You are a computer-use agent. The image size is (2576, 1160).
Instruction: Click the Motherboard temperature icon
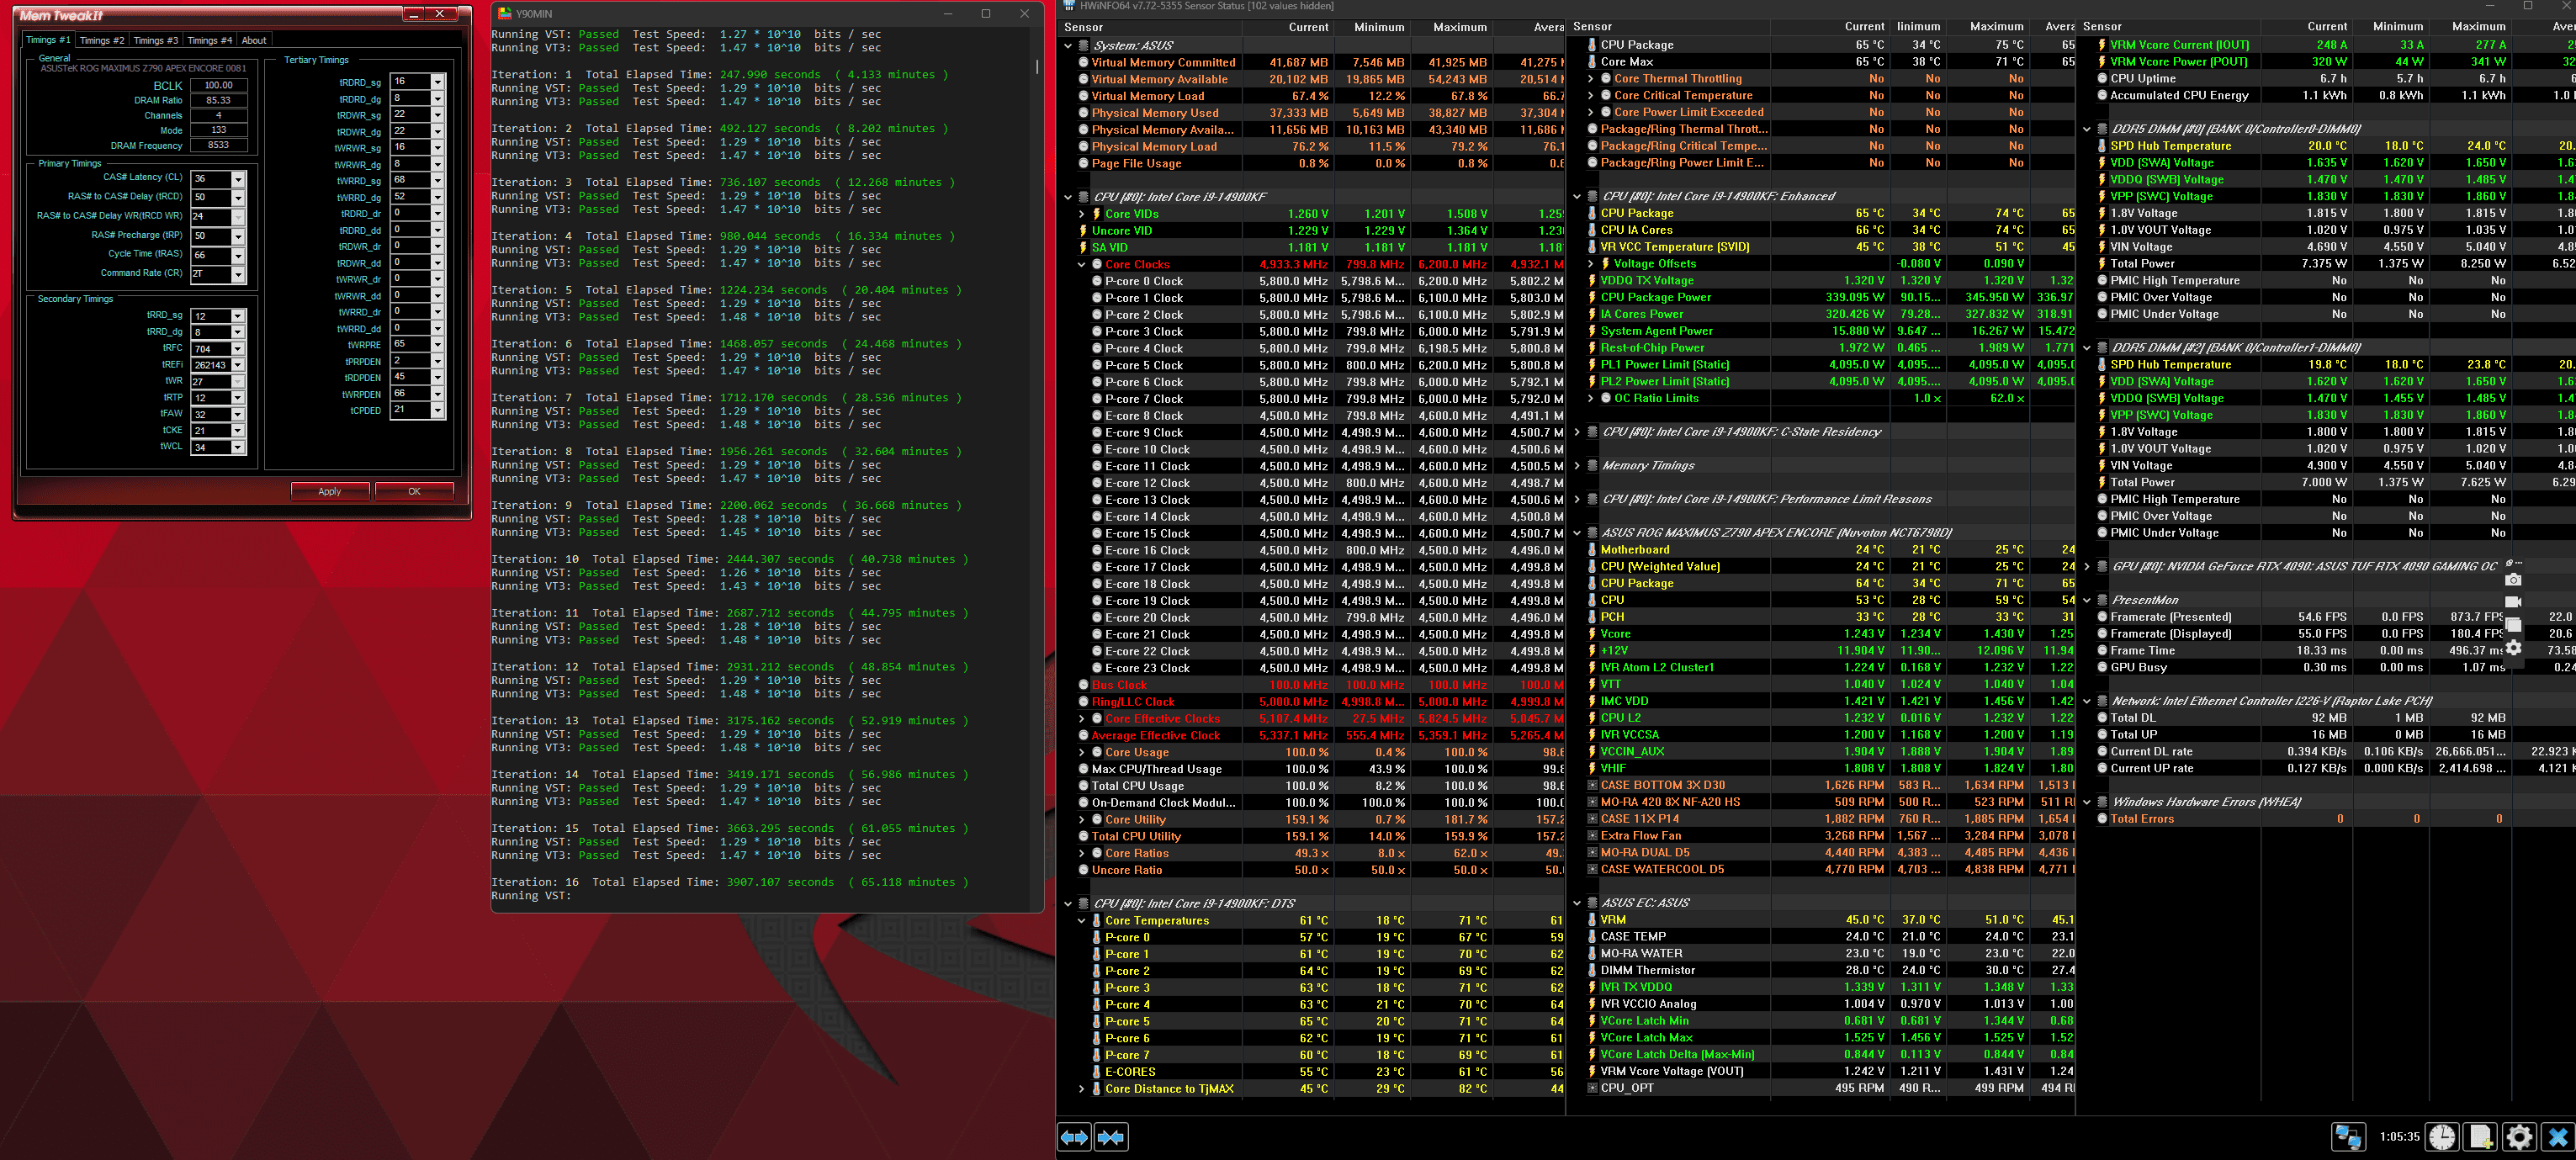pos(1592,550)
